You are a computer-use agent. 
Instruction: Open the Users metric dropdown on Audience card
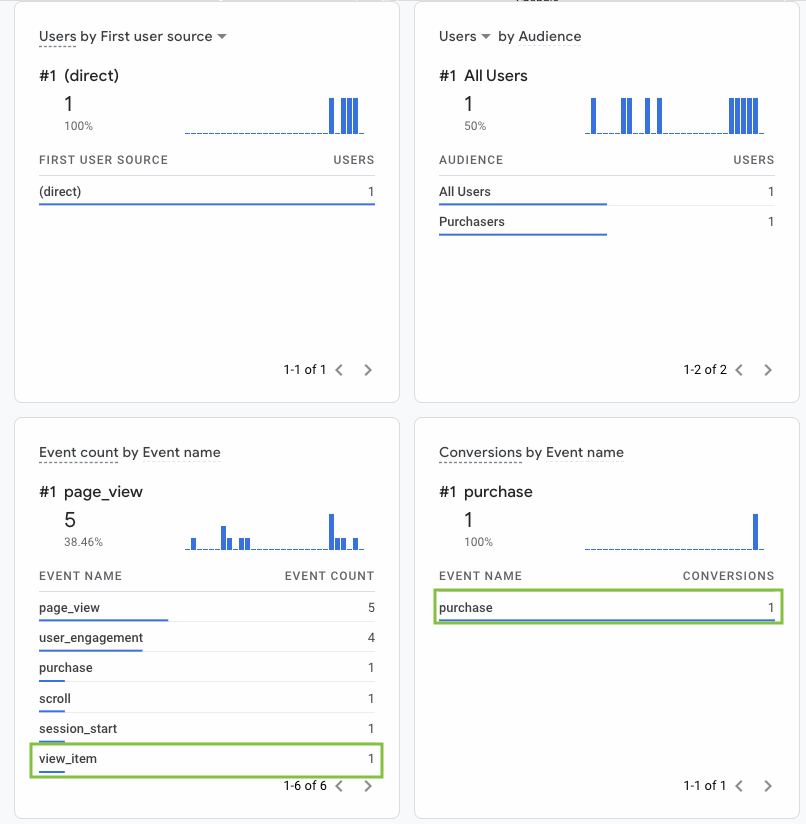point(460,36)
